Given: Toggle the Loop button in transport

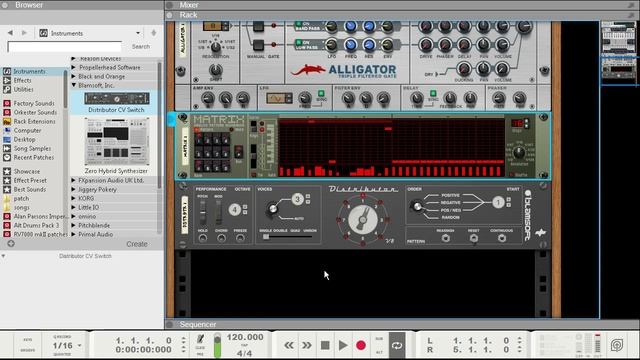Looking at the screenshot, I should 397,345.
